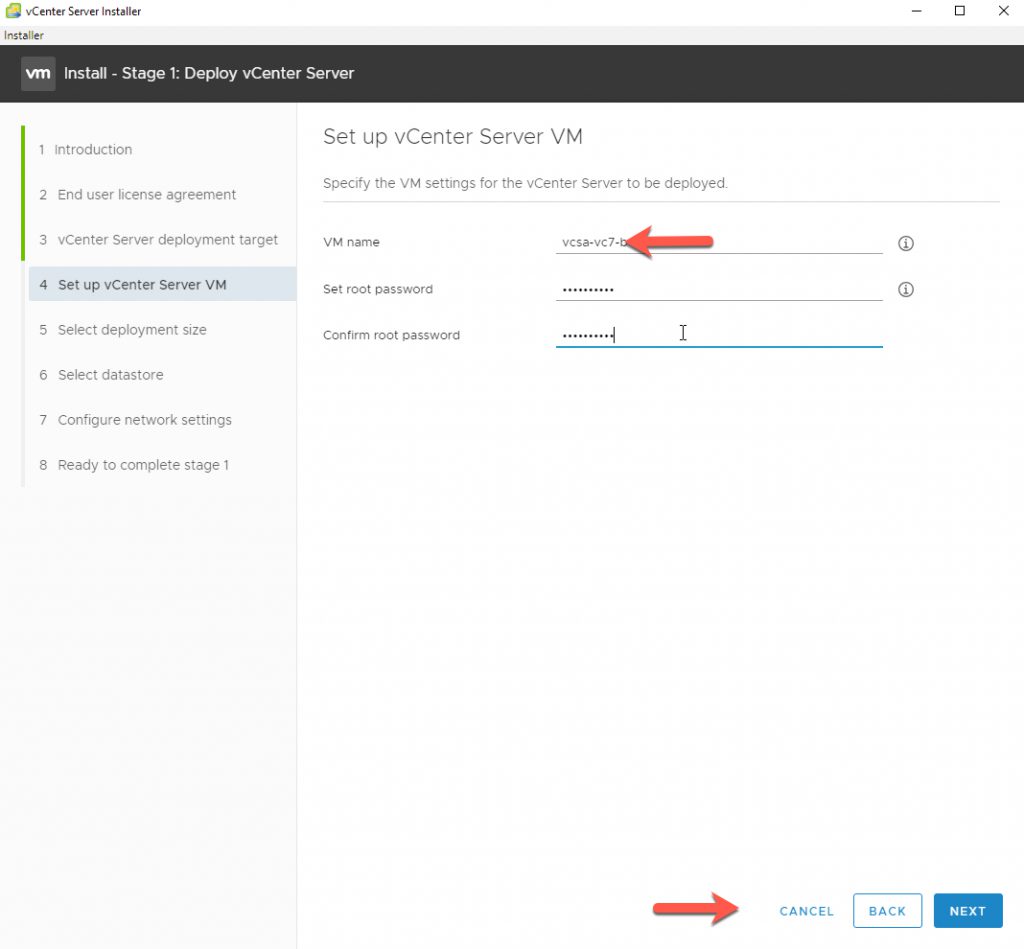The height and width of the screenshot is (949, 1024).
Task: Click the 'Specify the VM settings' description text
Action: [525, 183]
